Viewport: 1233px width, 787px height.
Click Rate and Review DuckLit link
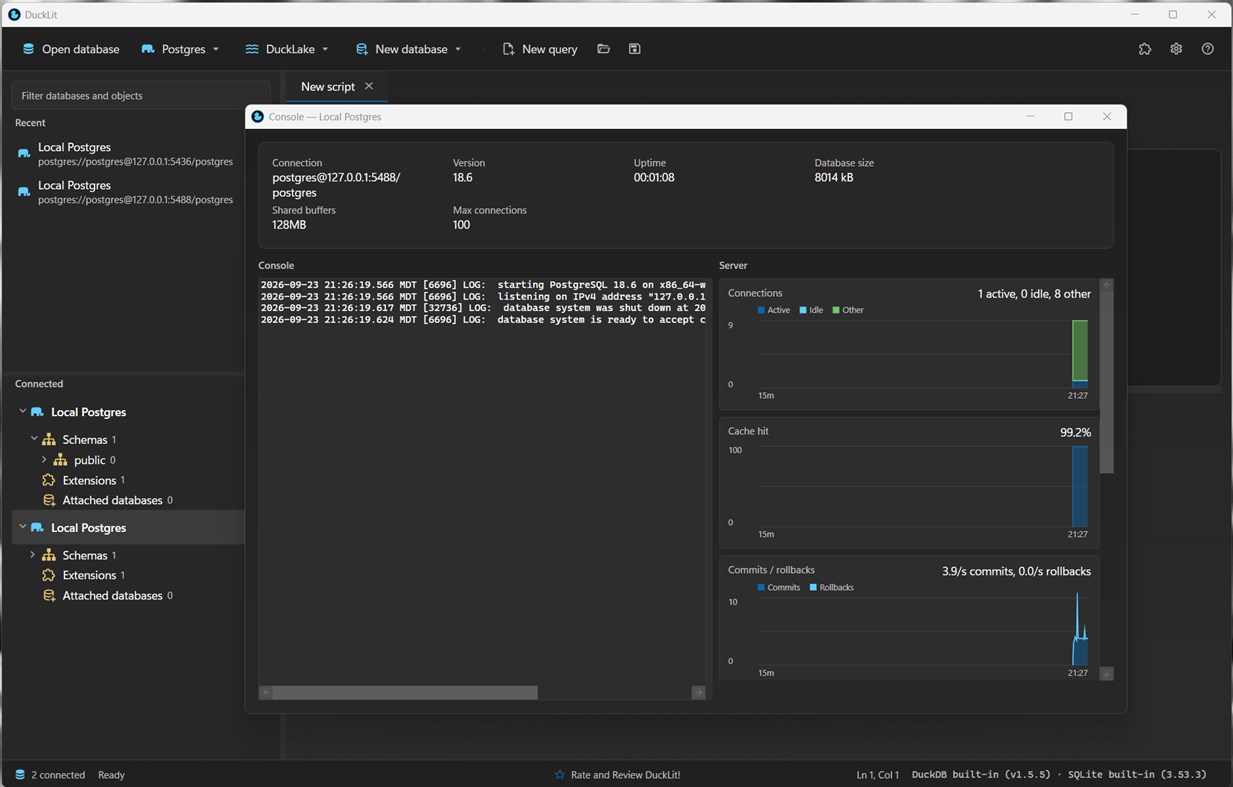[x=625, y=775]
